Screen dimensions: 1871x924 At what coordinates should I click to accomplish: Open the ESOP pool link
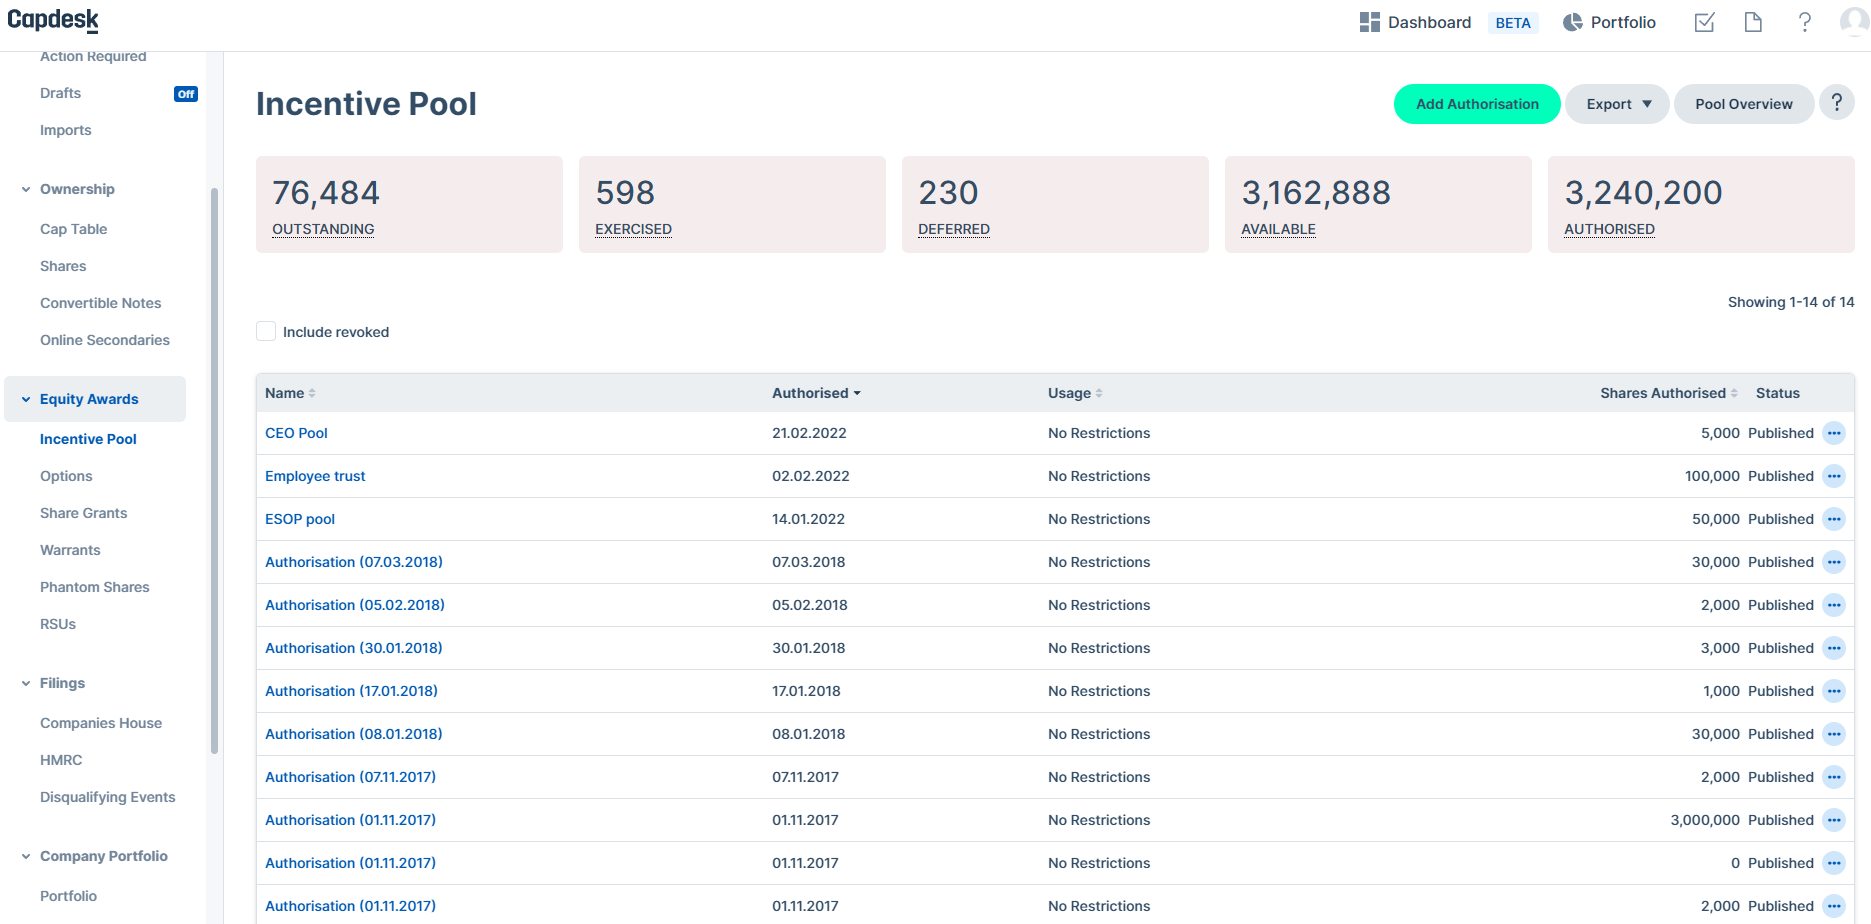300,519
